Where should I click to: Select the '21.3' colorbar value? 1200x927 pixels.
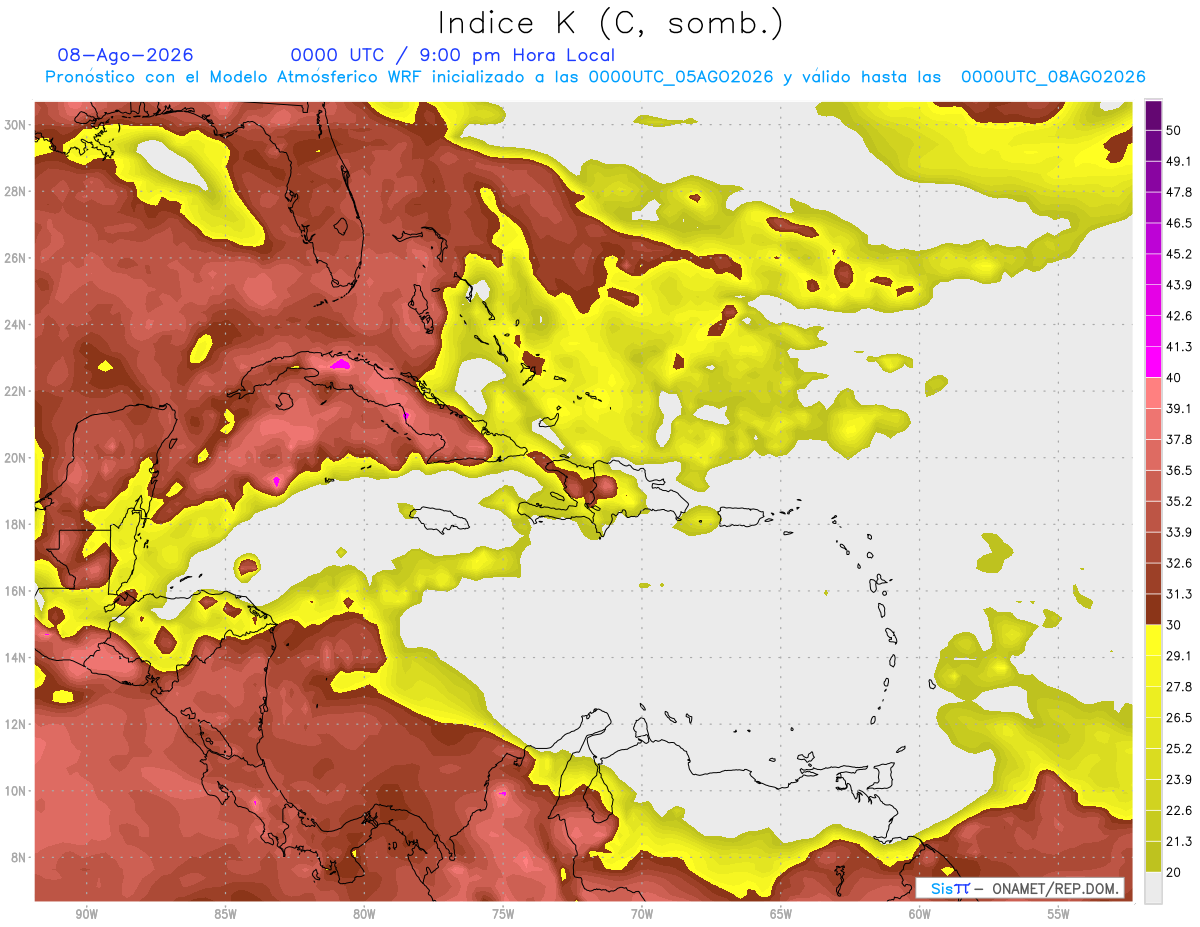1179,841
